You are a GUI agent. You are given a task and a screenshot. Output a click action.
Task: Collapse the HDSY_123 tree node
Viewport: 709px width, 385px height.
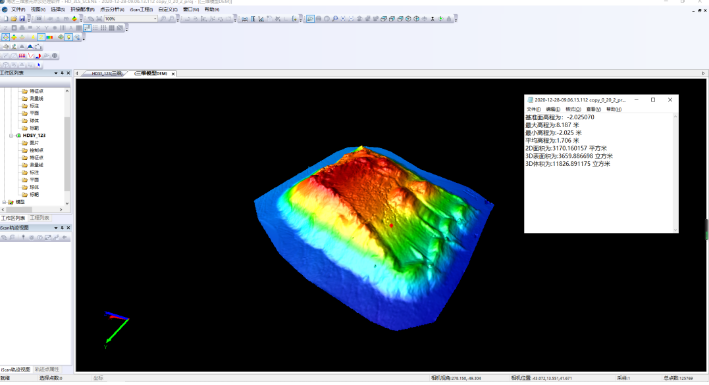click(x=11, y=135)
